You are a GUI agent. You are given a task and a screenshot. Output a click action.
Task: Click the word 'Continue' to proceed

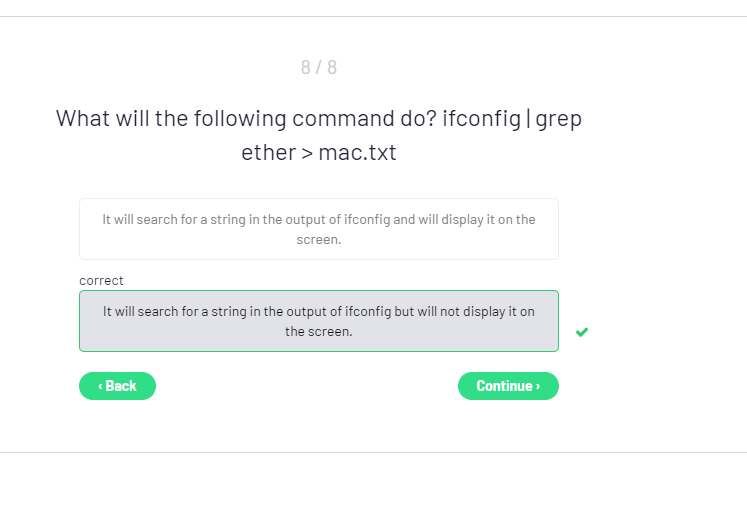[x=503, y=386]
